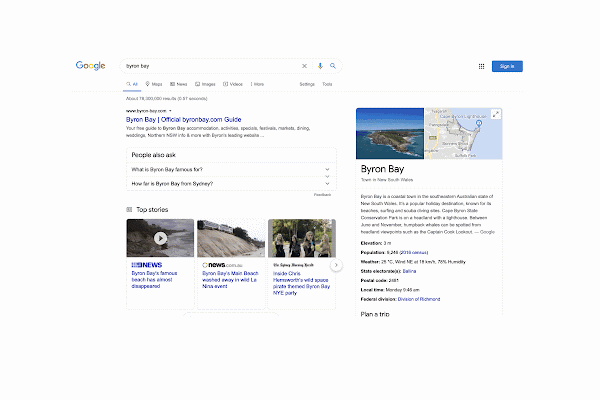Submit search with the magnifier icon
The image size is (600, 400).
coord(333,66)
